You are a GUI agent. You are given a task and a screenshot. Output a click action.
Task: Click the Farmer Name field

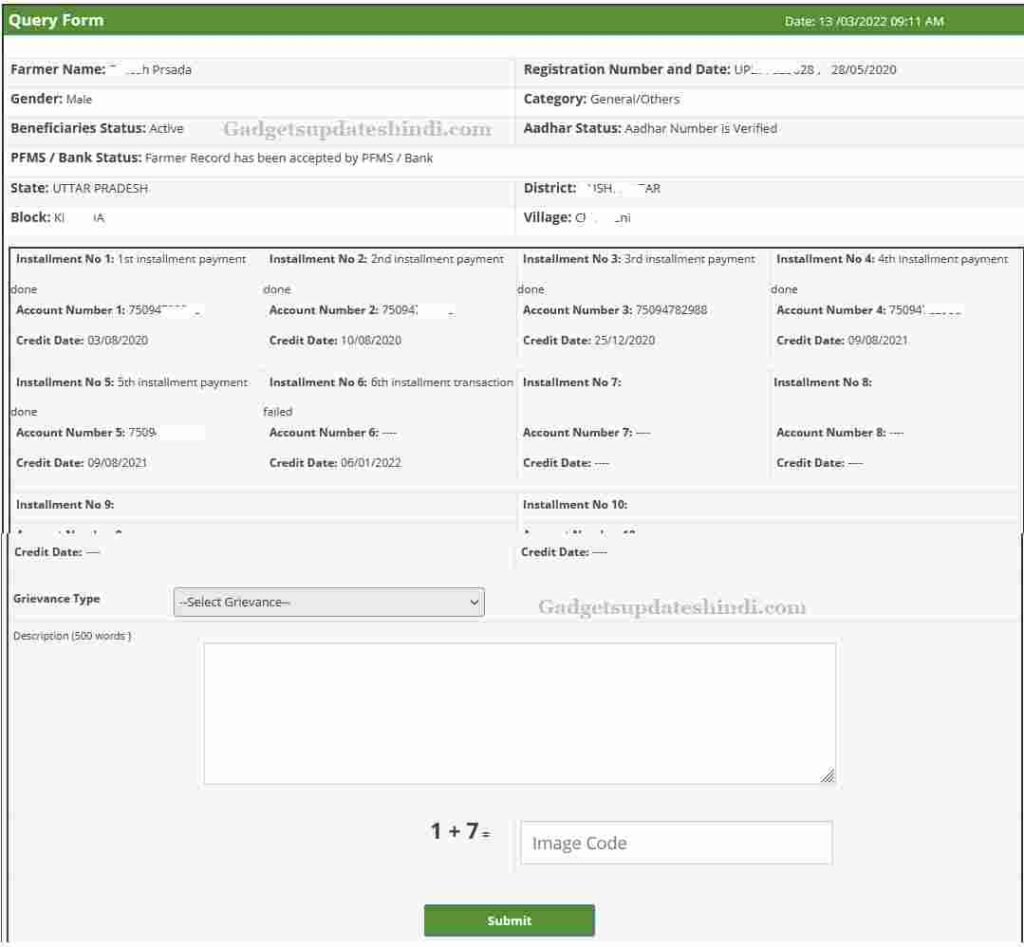point(101,70)
